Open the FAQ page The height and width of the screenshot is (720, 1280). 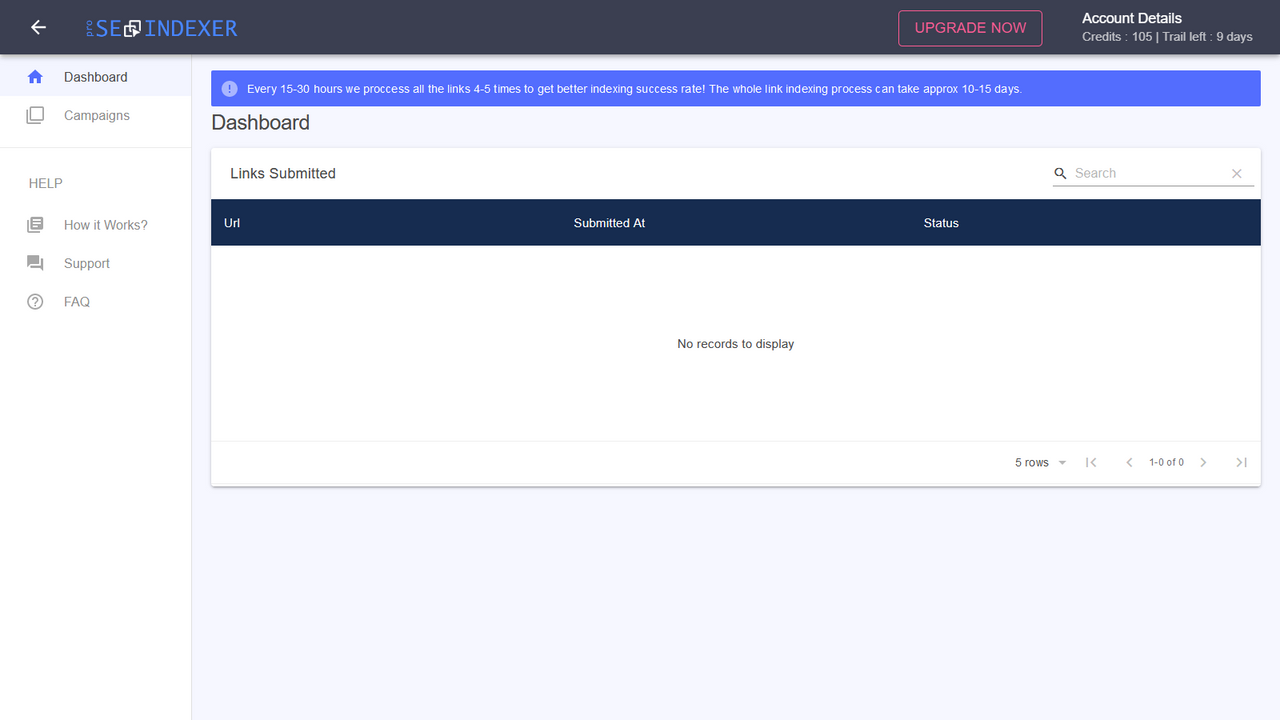[95, 301]
